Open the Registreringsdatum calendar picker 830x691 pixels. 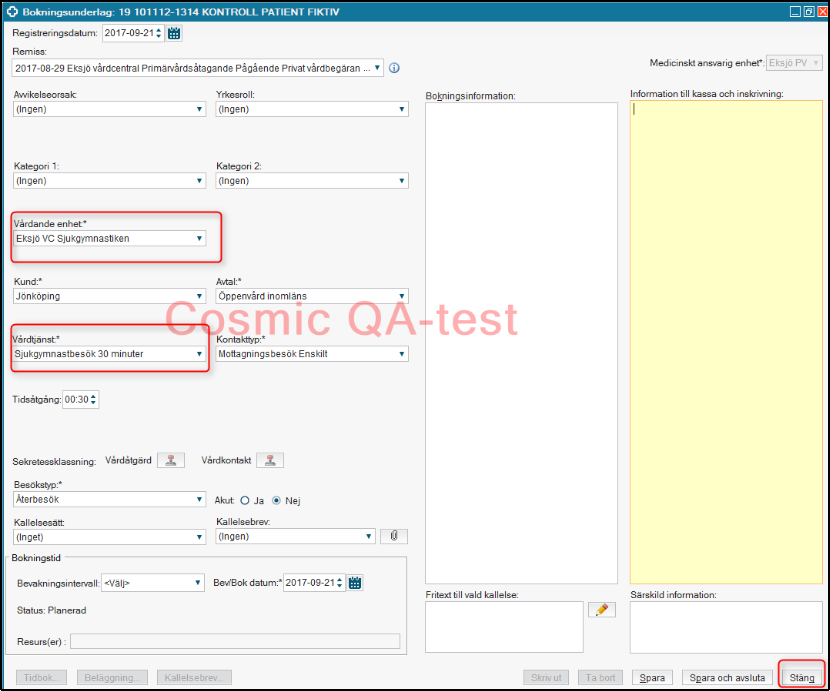[x=174, y=33]
